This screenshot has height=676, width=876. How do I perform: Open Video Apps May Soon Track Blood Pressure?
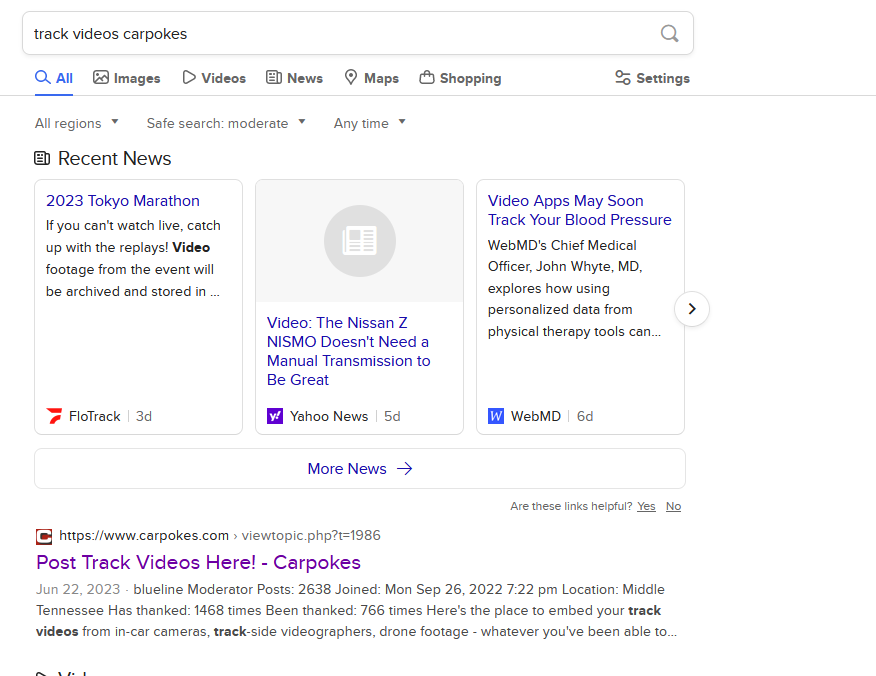coord(579,210)
